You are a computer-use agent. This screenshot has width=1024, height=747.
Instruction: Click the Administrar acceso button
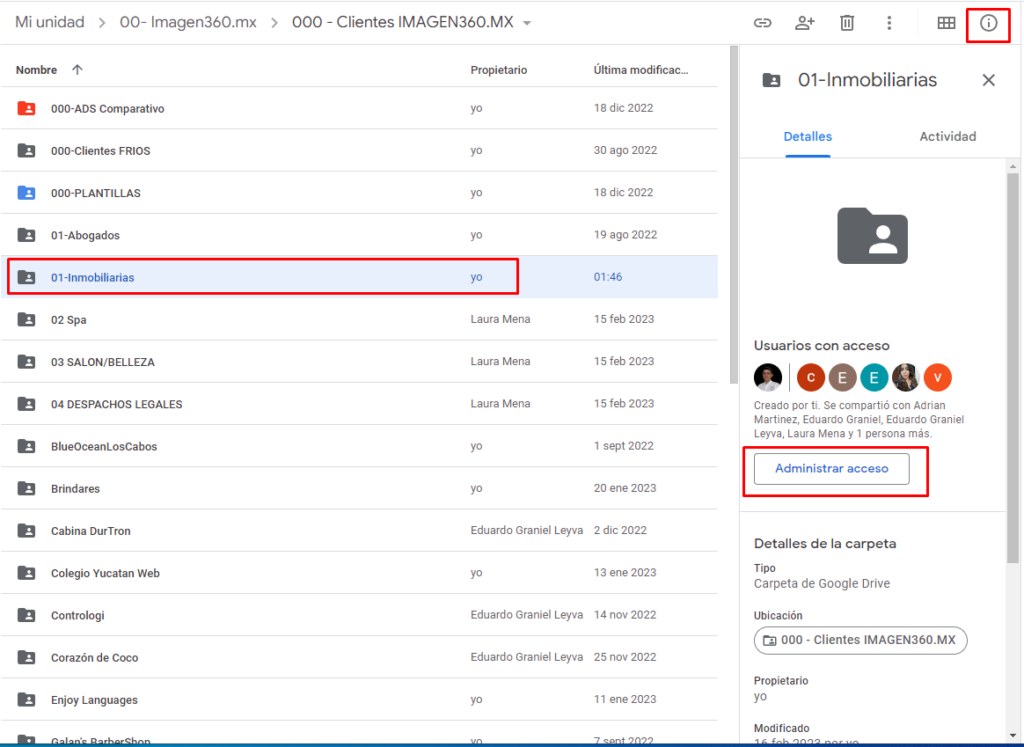(x=831, y=469)
